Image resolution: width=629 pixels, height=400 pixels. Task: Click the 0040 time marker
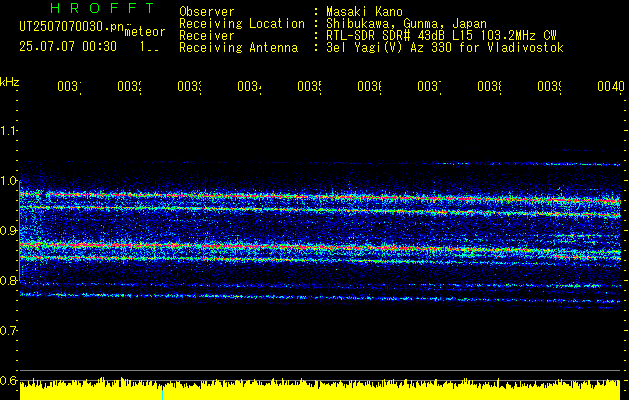(x=611, y=86)
